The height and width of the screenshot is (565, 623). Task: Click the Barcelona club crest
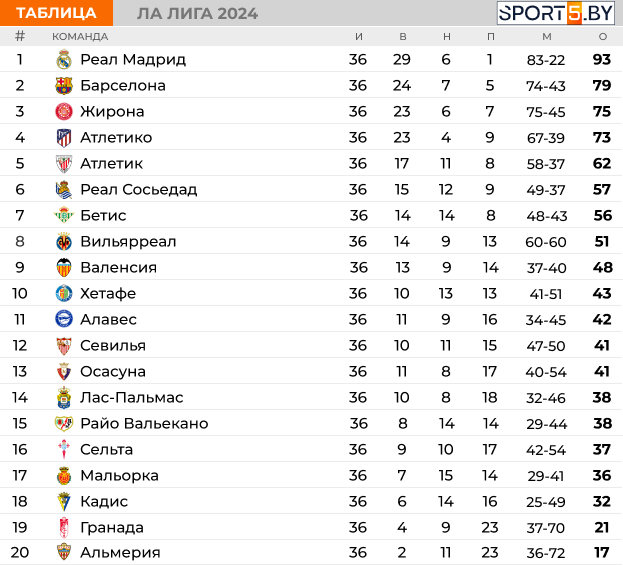[64, 86]
